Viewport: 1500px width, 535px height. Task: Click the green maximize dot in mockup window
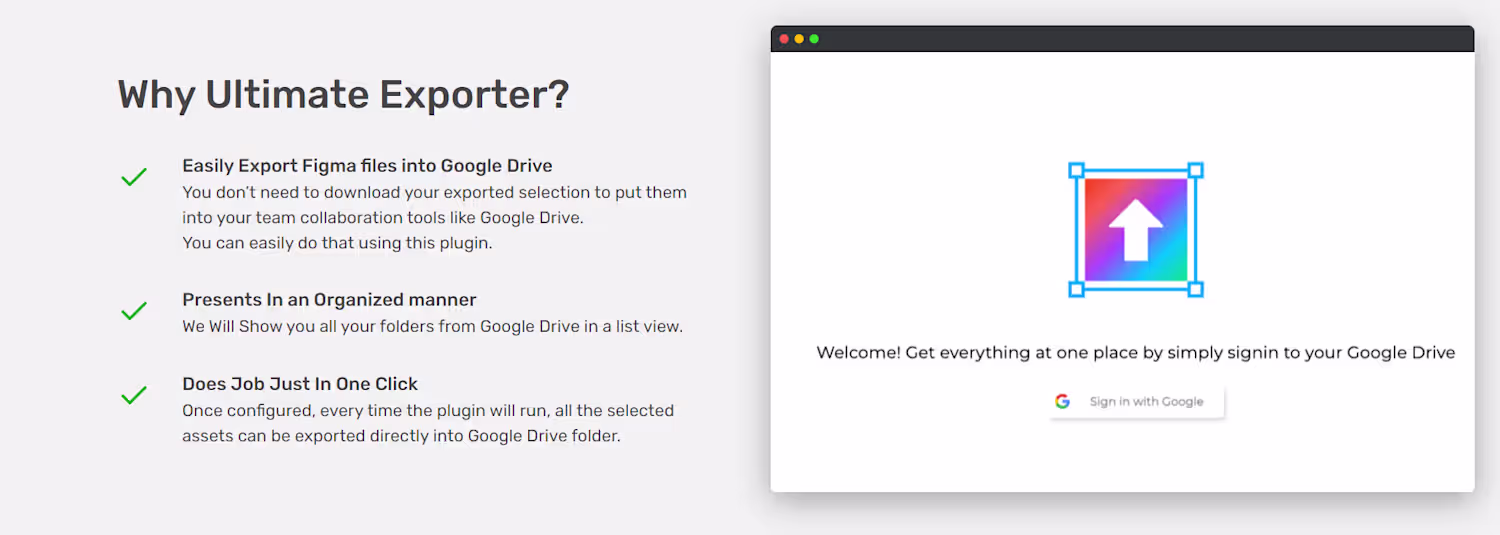click(x=814, y=39)
